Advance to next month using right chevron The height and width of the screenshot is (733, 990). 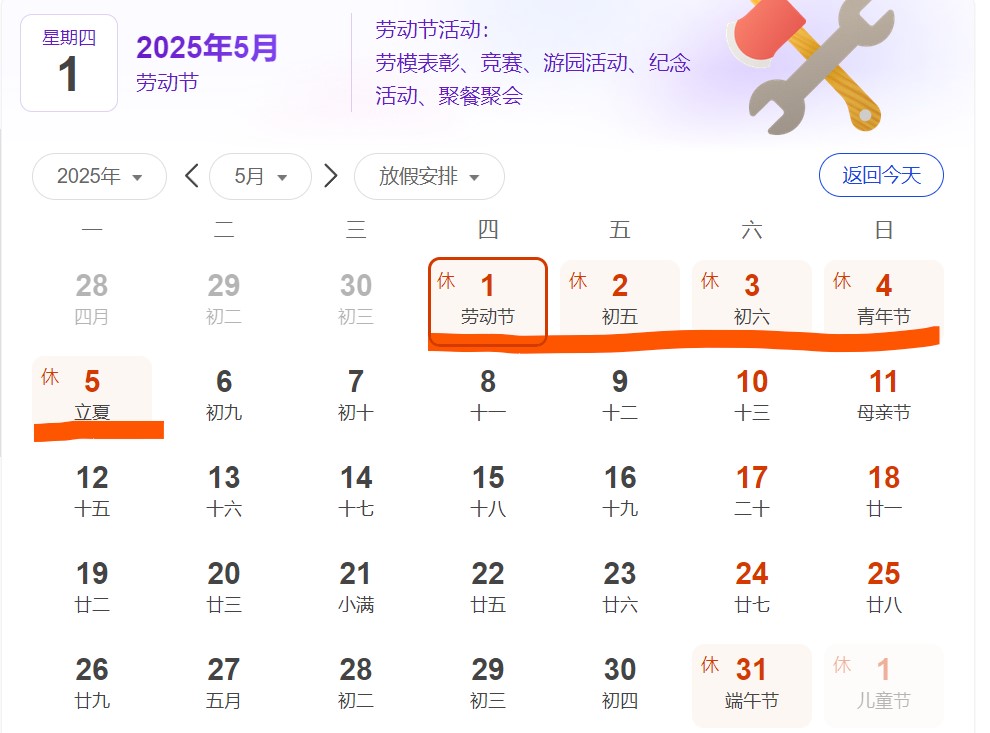(331, 177)
